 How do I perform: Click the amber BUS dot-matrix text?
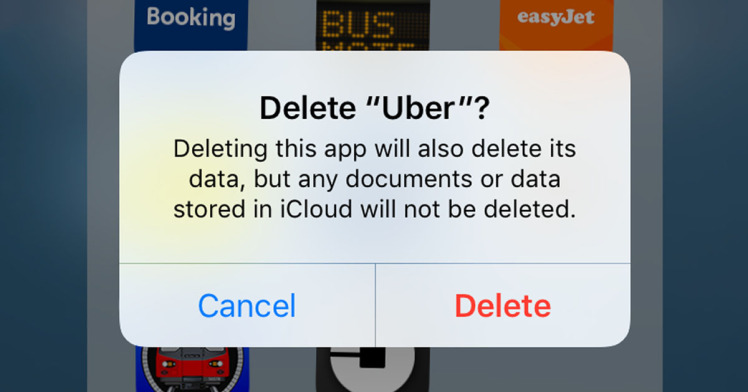click(x=358, y=24)
